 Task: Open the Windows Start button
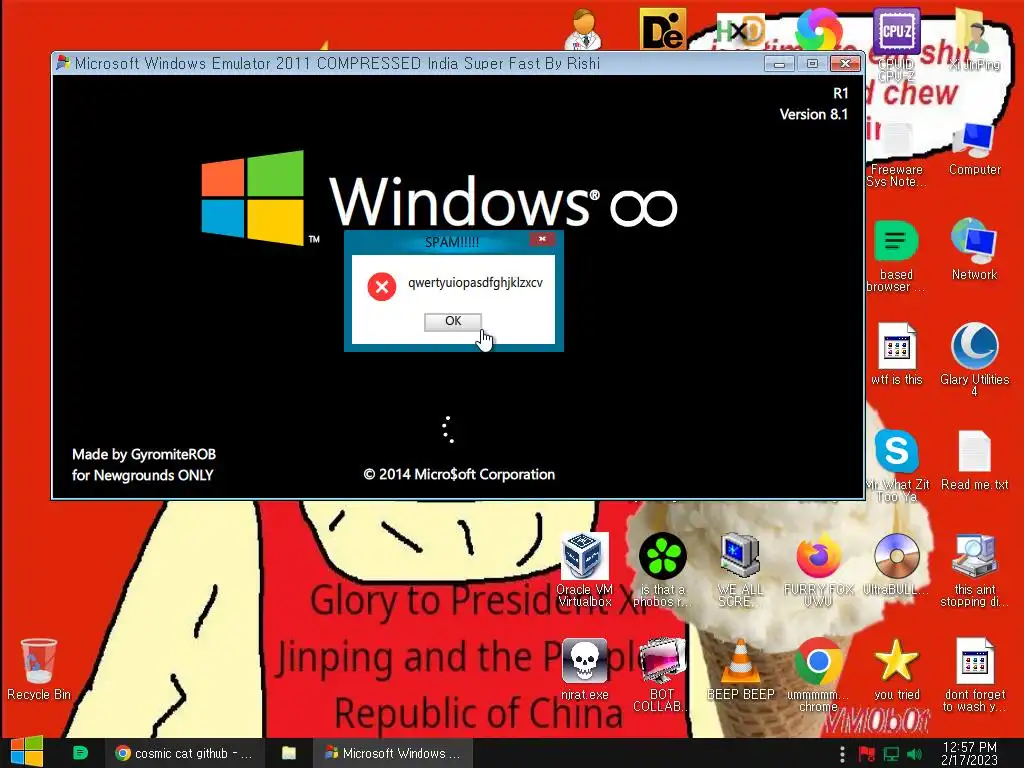(26, 752)
